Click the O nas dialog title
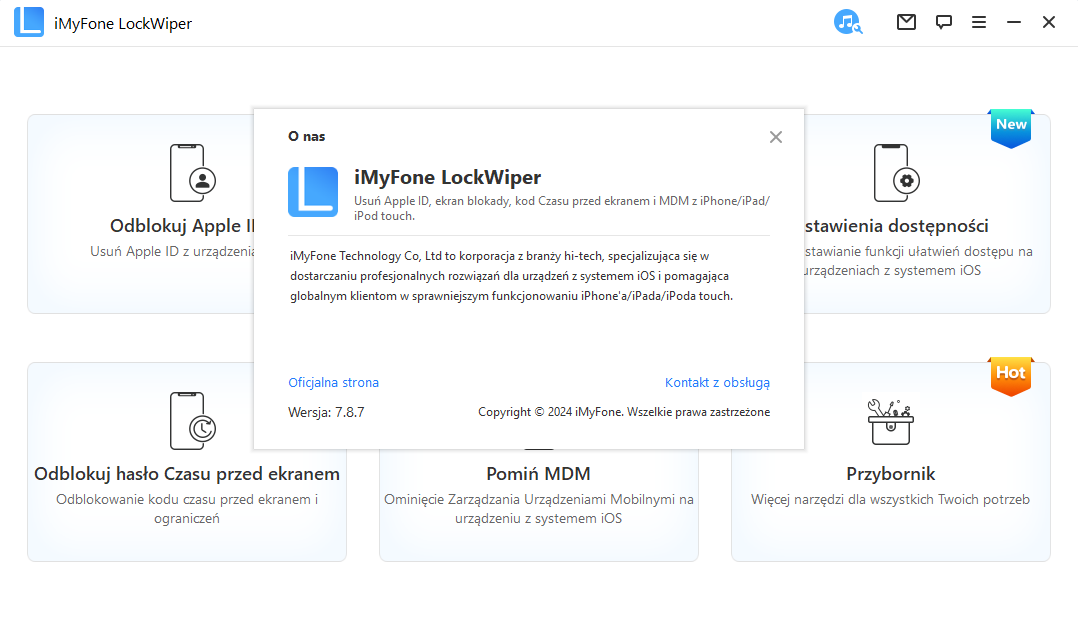Image resolution: width=1078 pixels, height=638 pixels. click(307, 136)
